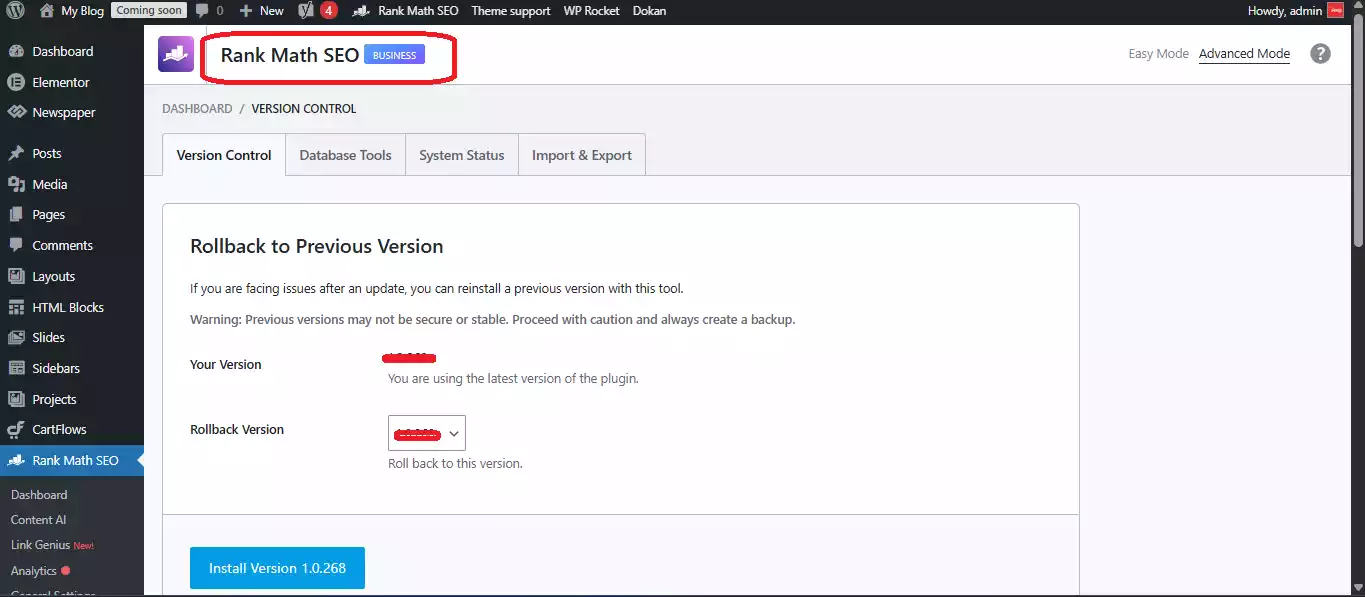Open Elementor text in the sidebar
The width and height of the screenshot is (1365, 597).
61,82
